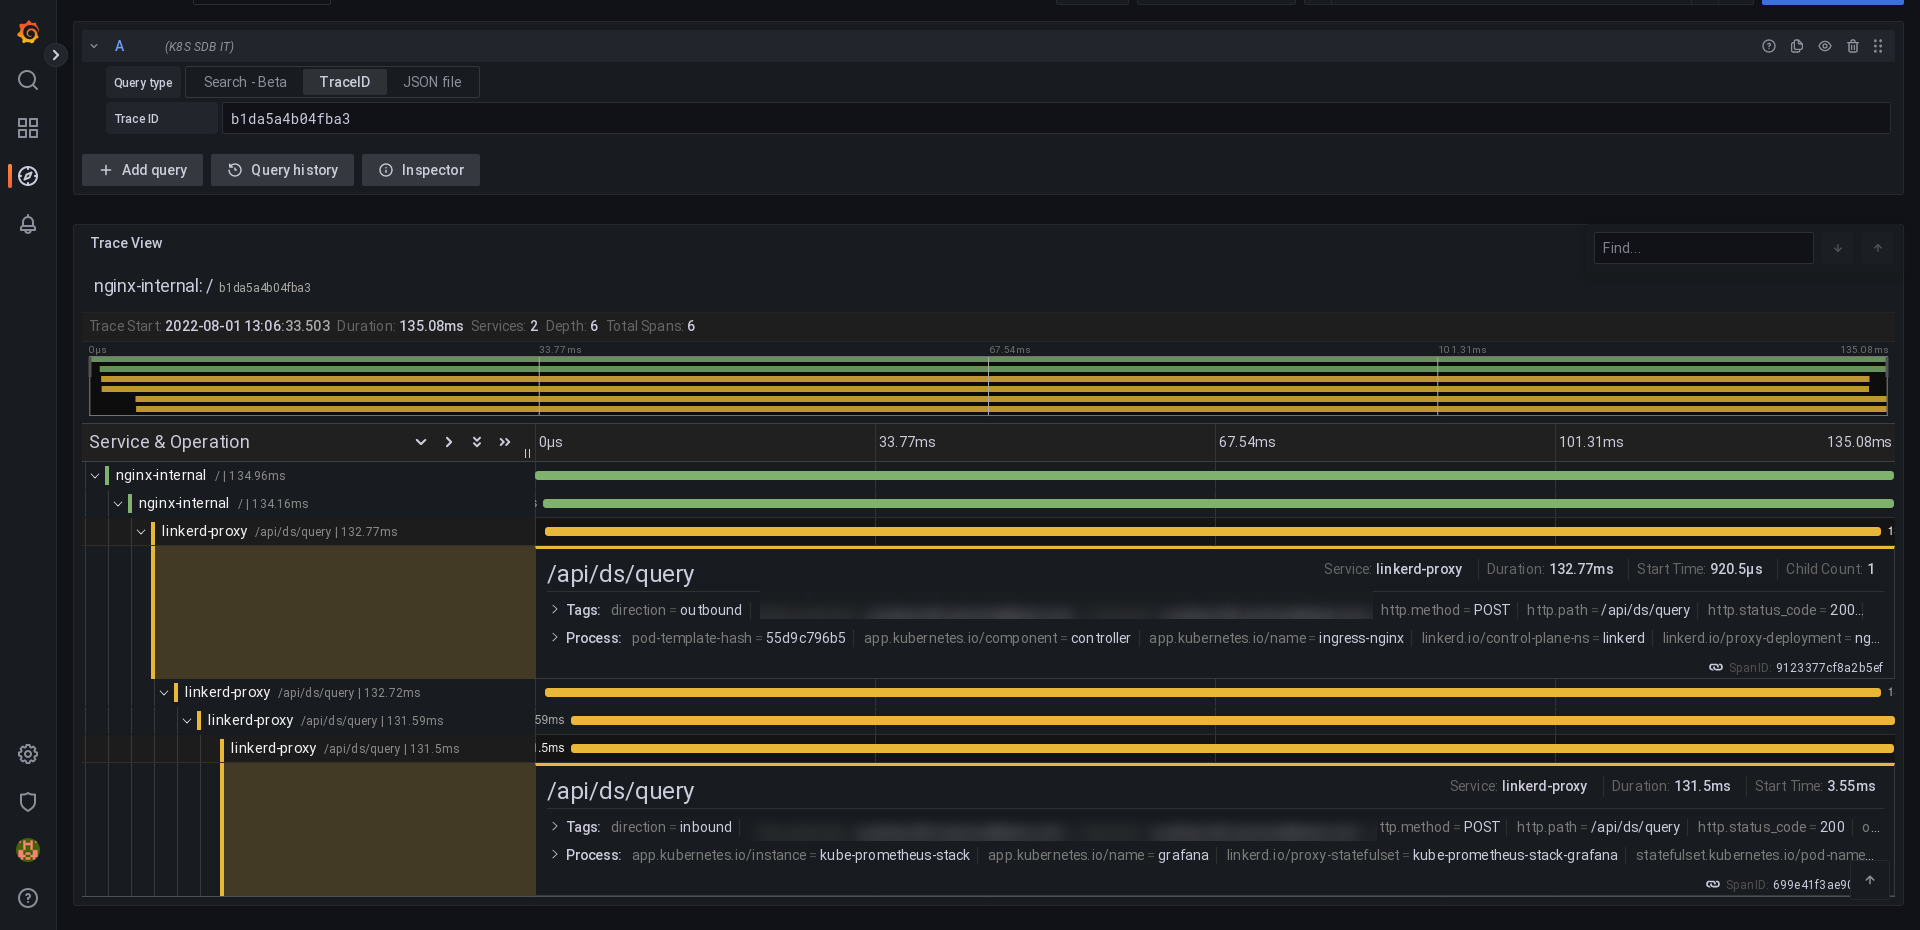
Task: Click the Add query button
Action: (142, 170)
